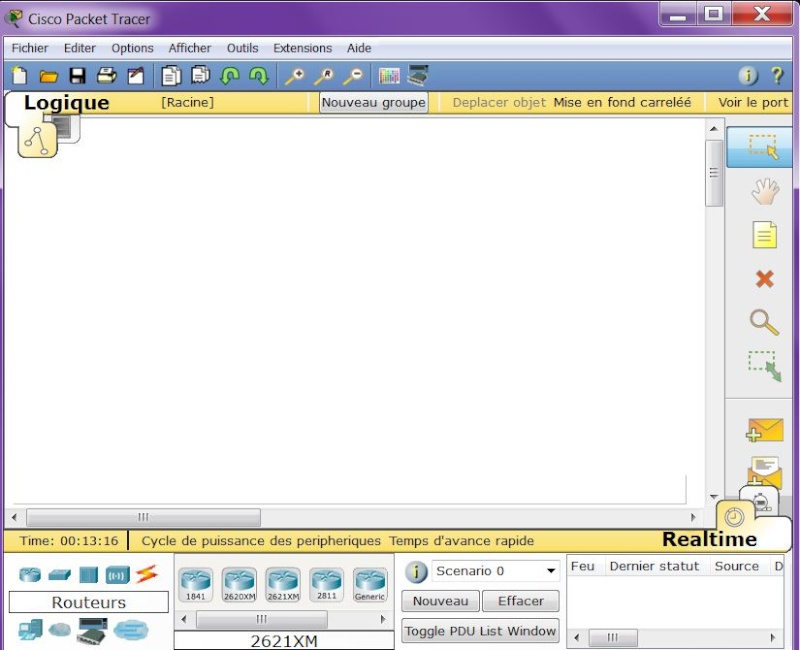The height and width of the screenshot is (650, 800).
Task: Select End Devices category icon
Action: pos(31,630)
